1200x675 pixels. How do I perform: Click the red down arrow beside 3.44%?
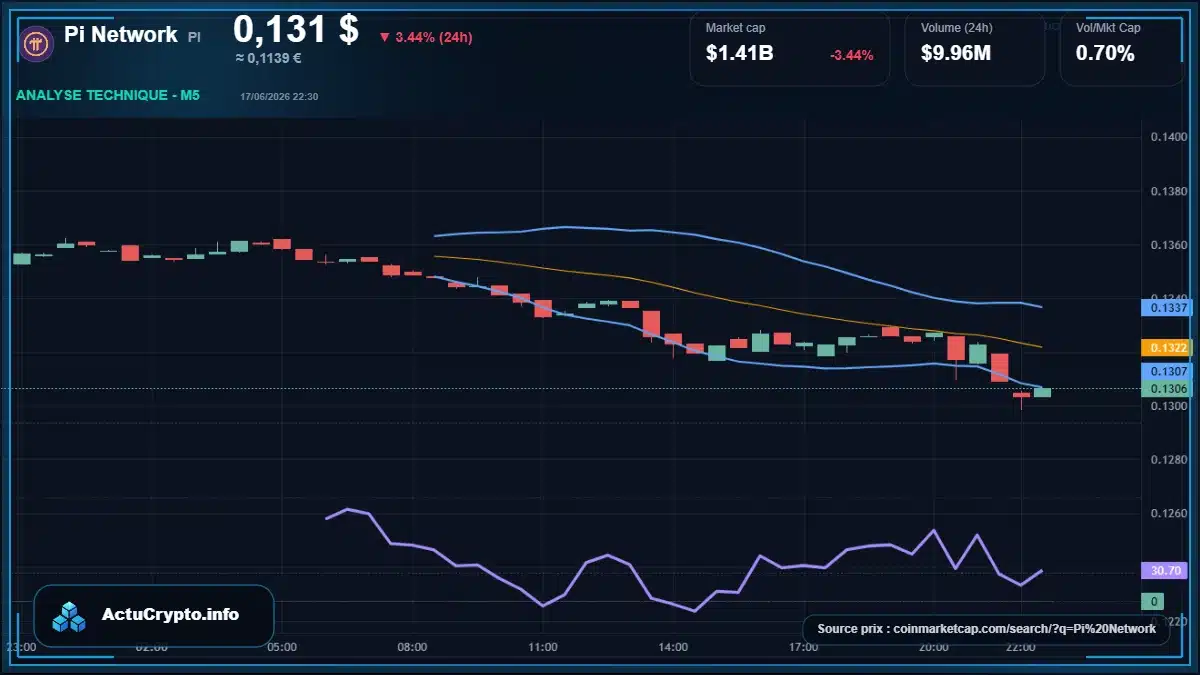coord(385,37)
